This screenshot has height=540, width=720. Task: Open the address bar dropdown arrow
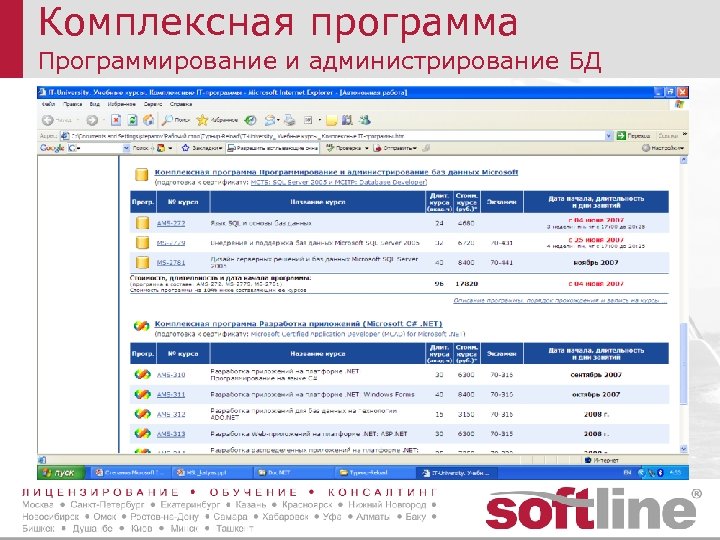coord(609,135)
